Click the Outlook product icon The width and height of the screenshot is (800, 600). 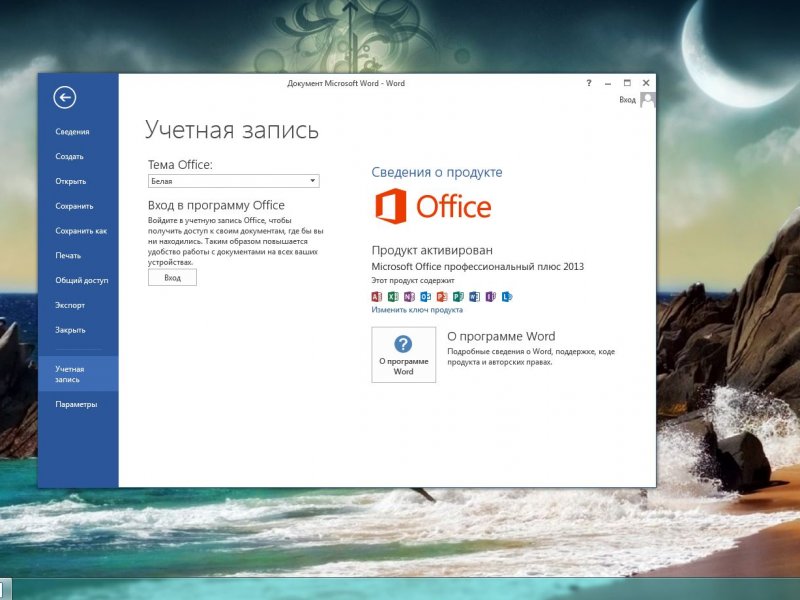[426, 296]
